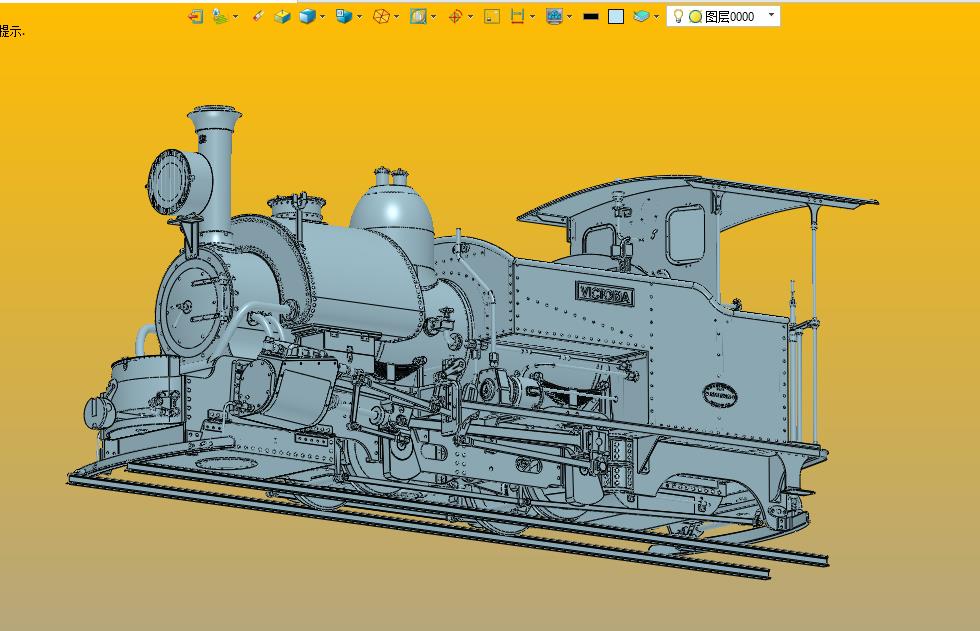The image size is (980, 631).
Task: Click the yellow circle layer color indicator
Action: (695, 17)
